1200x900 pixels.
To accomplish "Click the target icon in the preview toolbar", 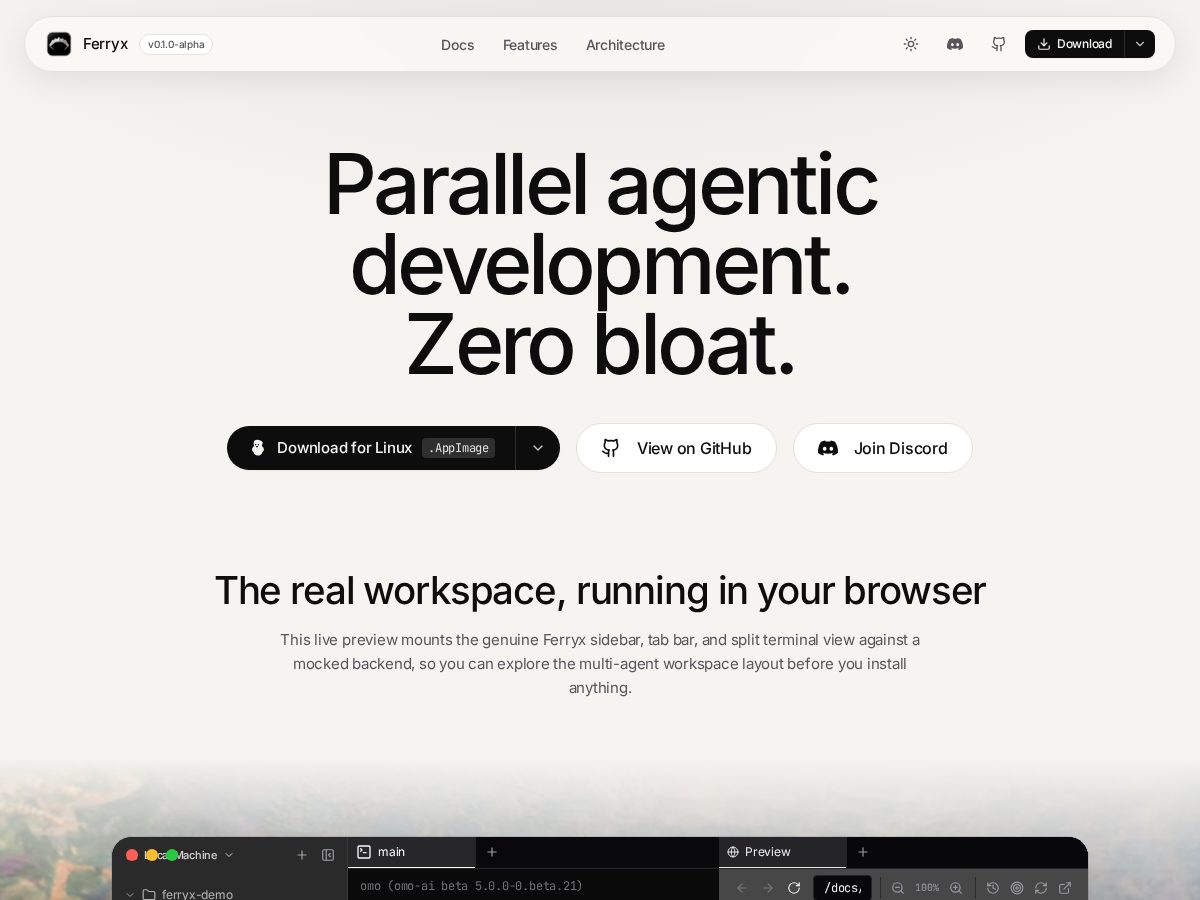I will click(x=1017, y=888).
